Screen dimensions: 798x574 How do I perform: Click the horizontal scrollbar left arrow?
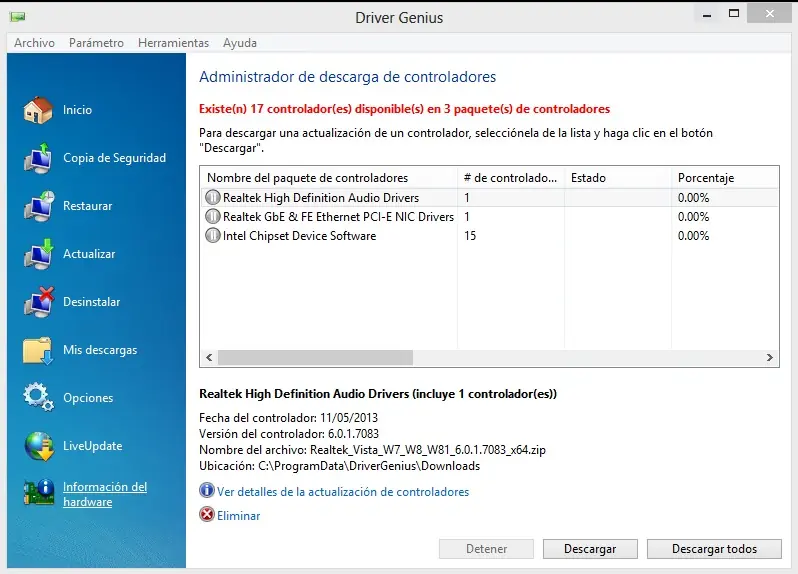209,358
